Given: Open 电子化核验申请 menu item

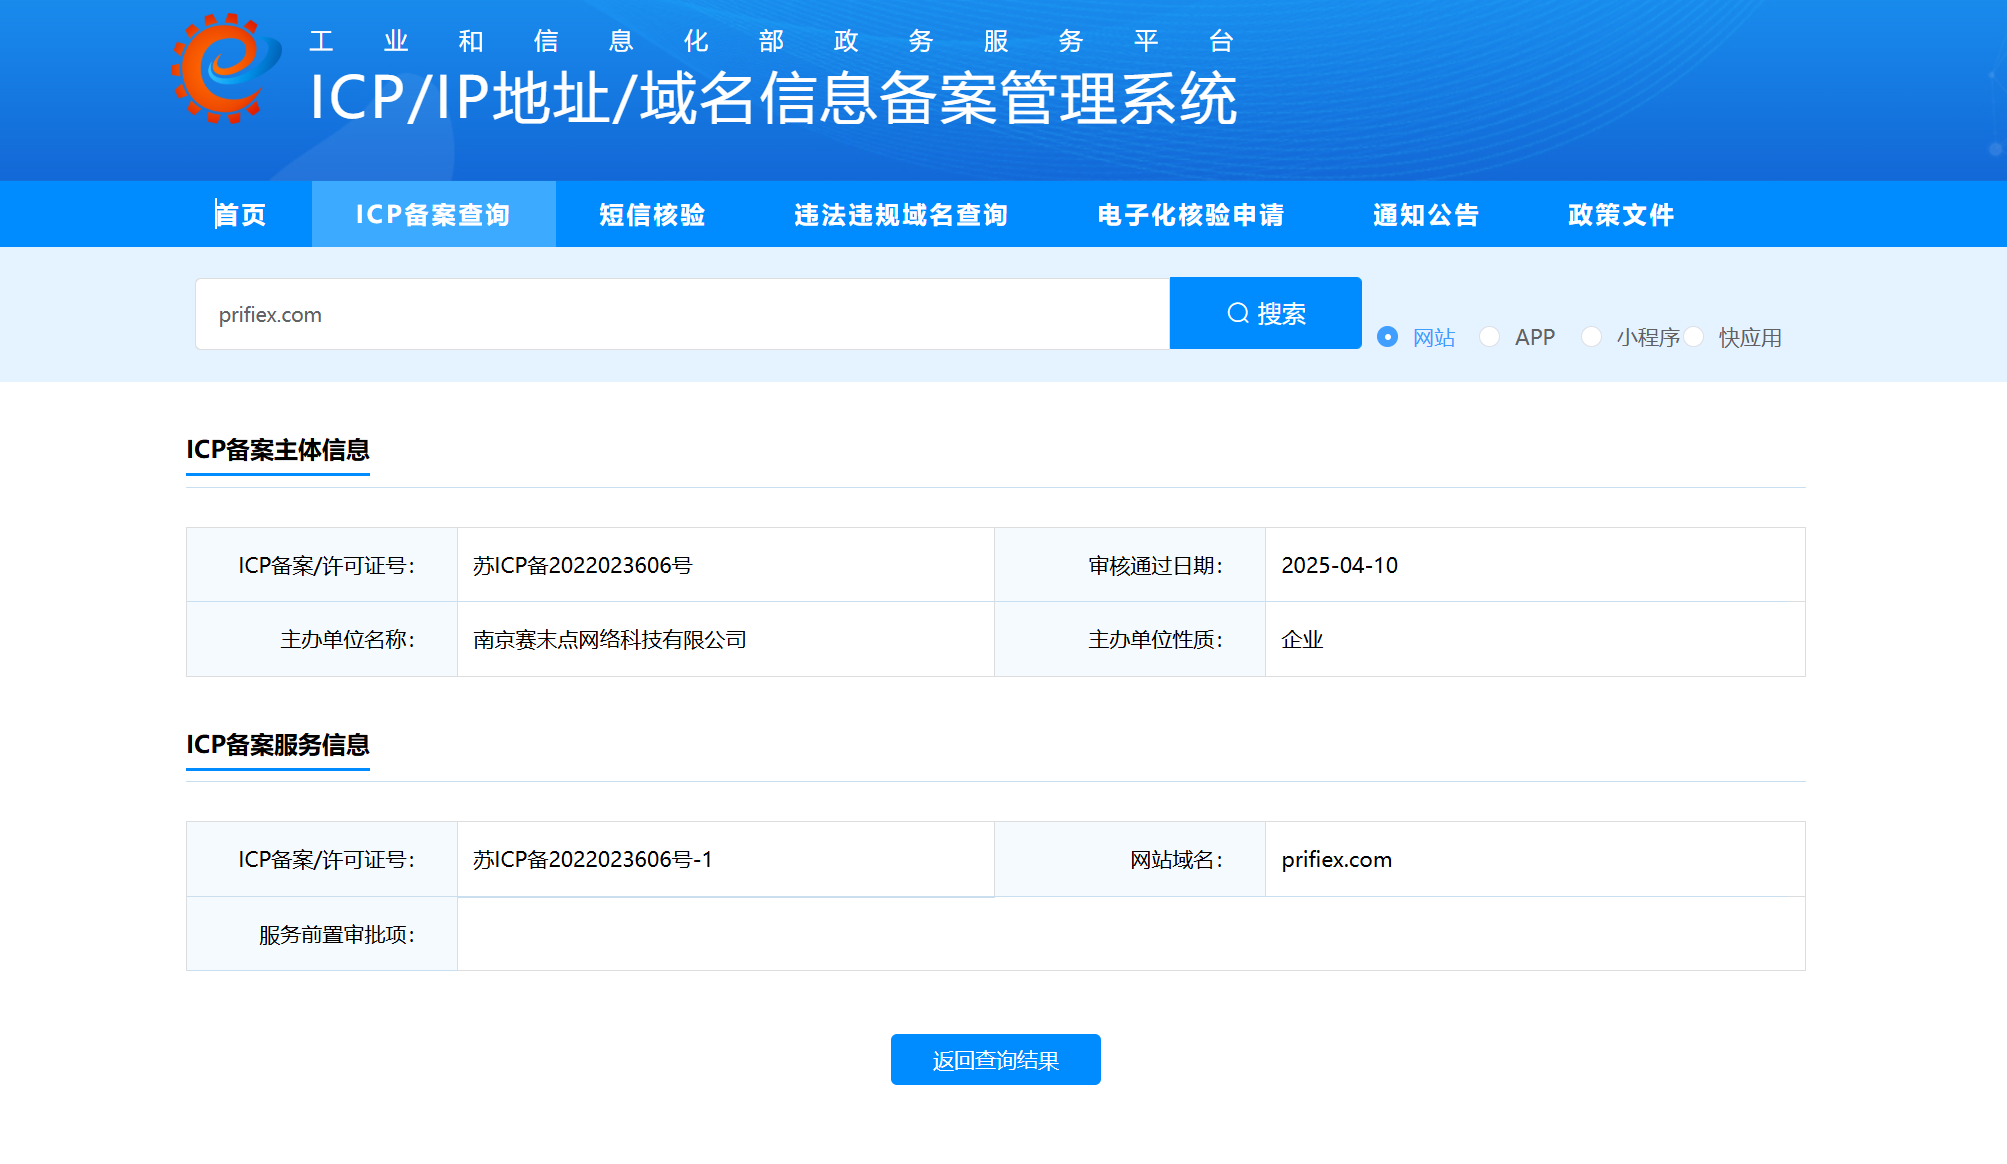Looking at the screenshot, I should (1190, 214).
